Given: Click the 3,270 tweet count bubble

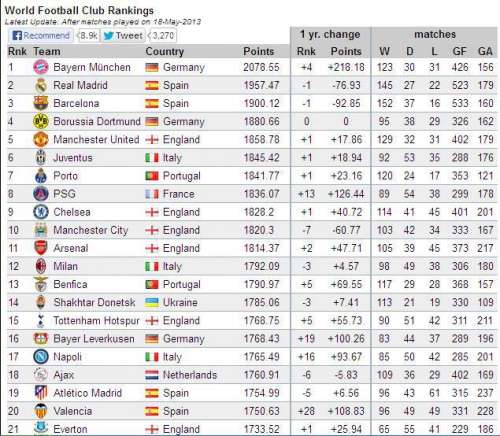Looking at the screenshot, I should click(163, 35).
